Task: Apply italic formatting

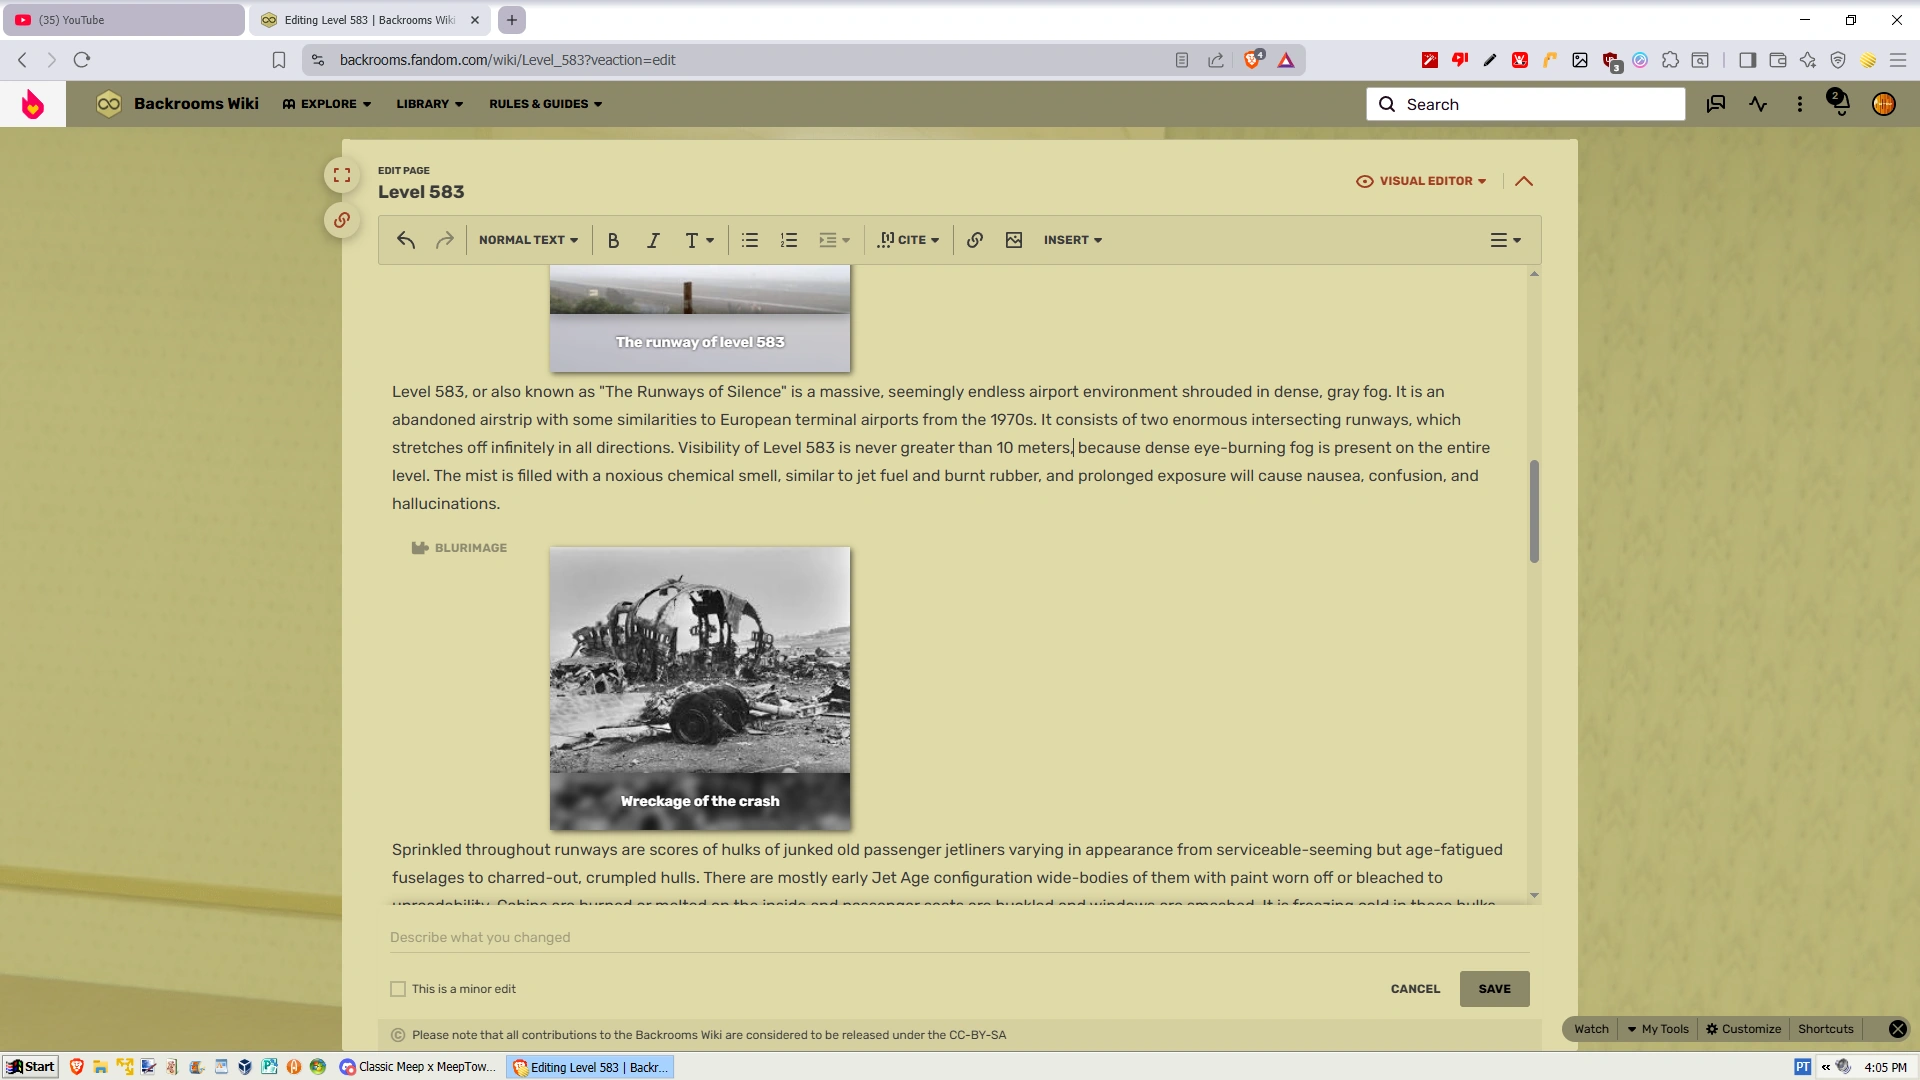Action: click(x=653, y=240)
